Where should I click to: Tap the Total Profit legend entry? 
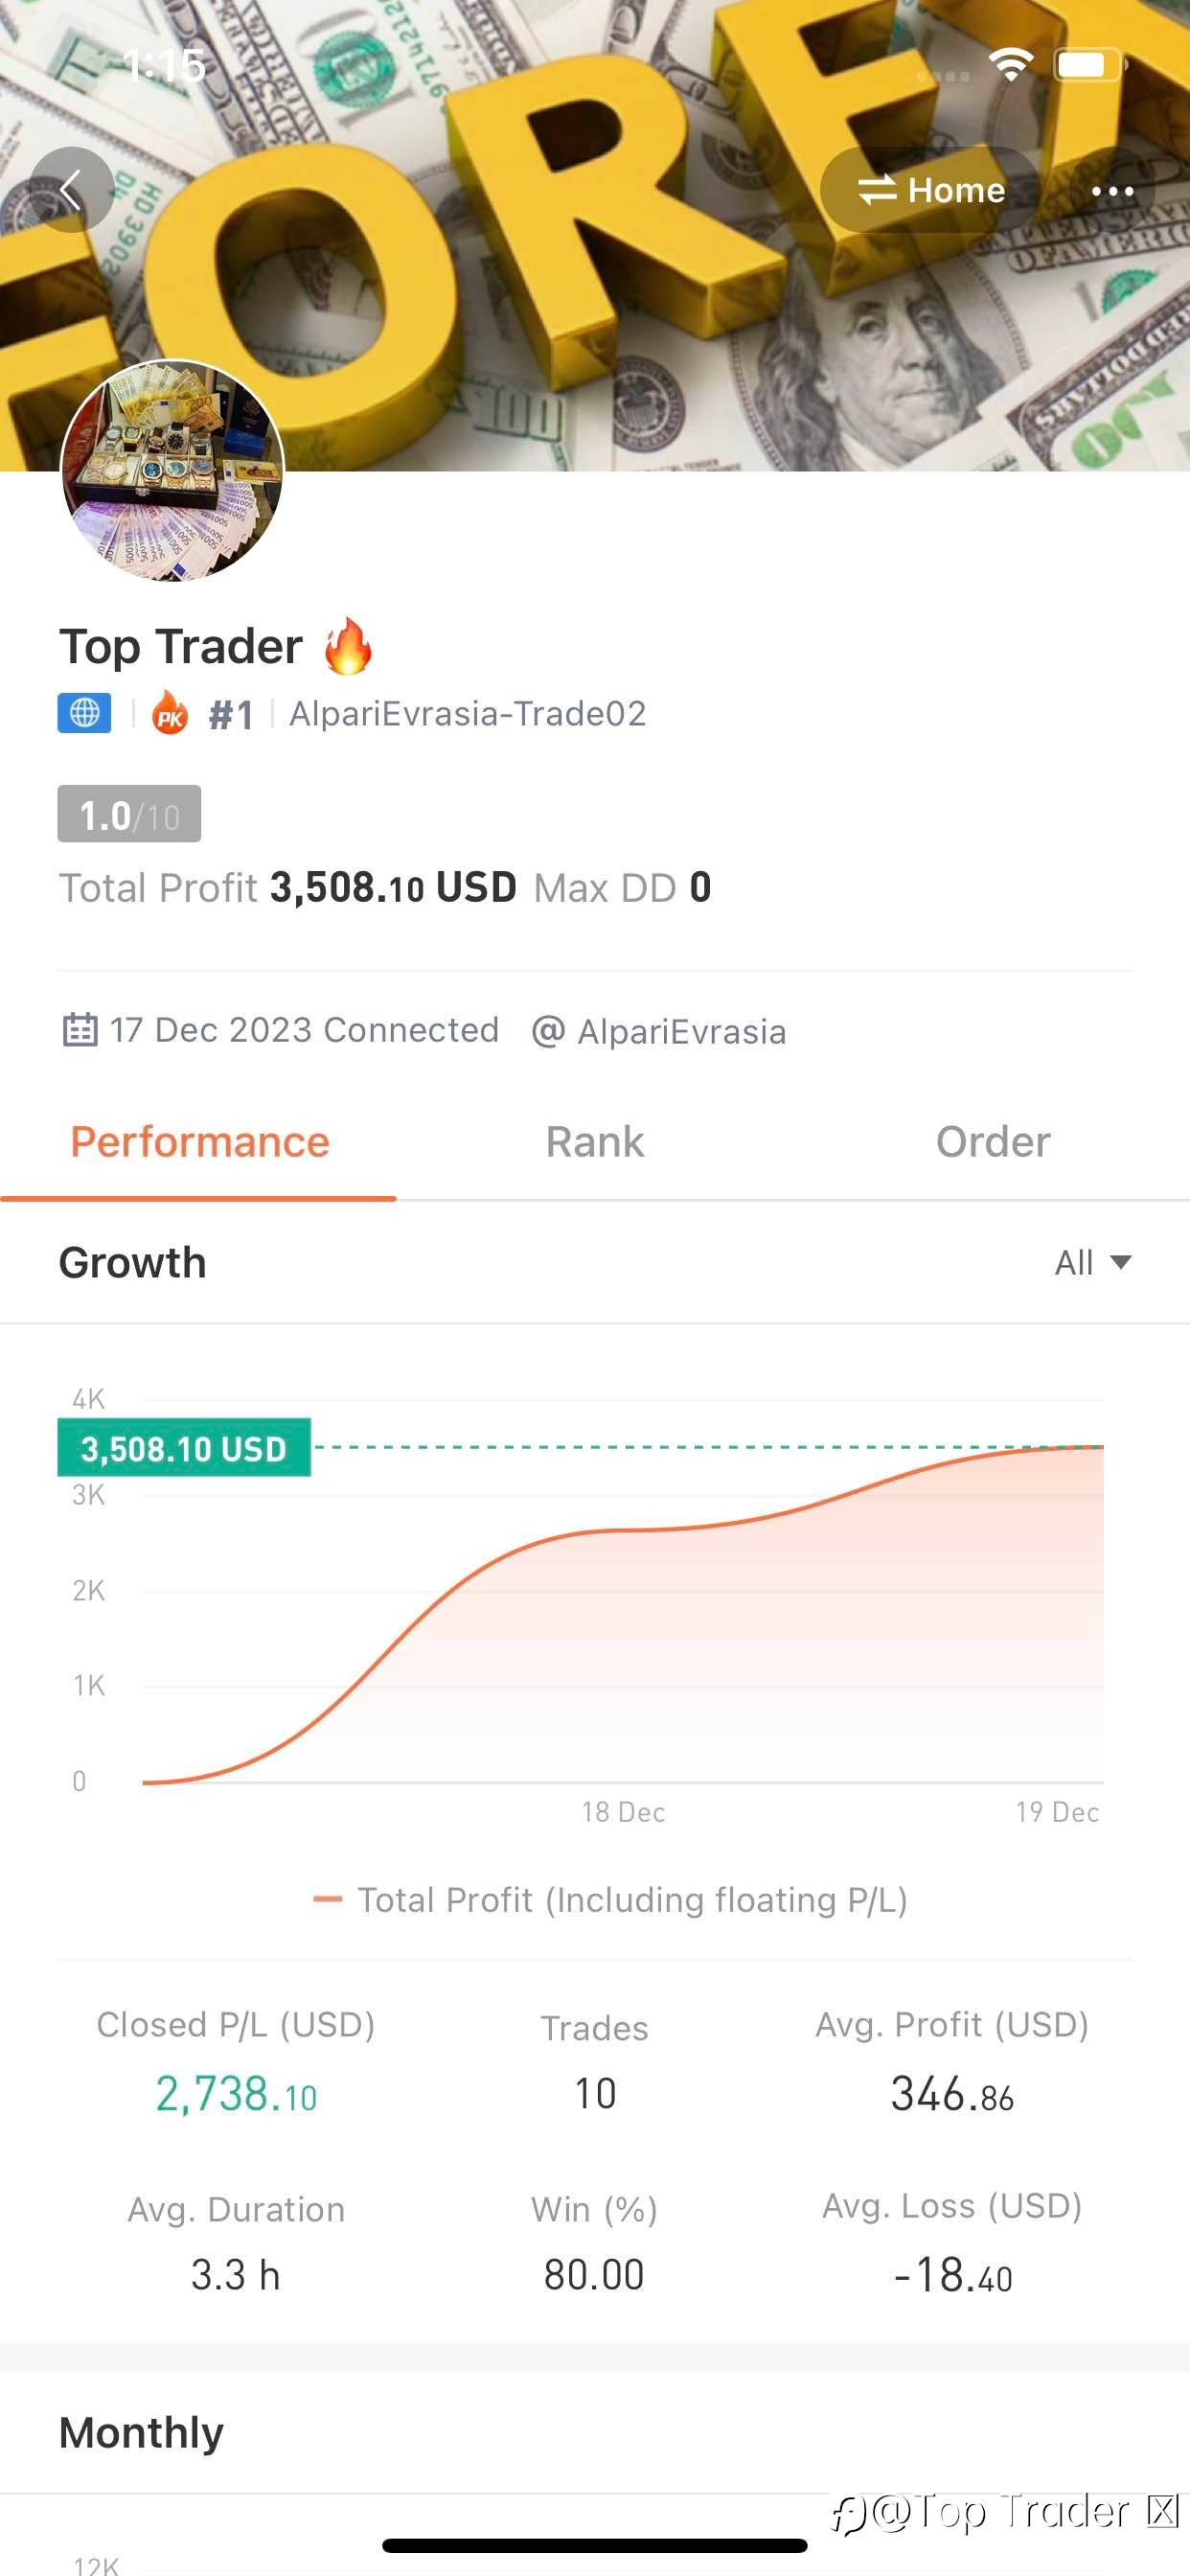[611, 1900]
